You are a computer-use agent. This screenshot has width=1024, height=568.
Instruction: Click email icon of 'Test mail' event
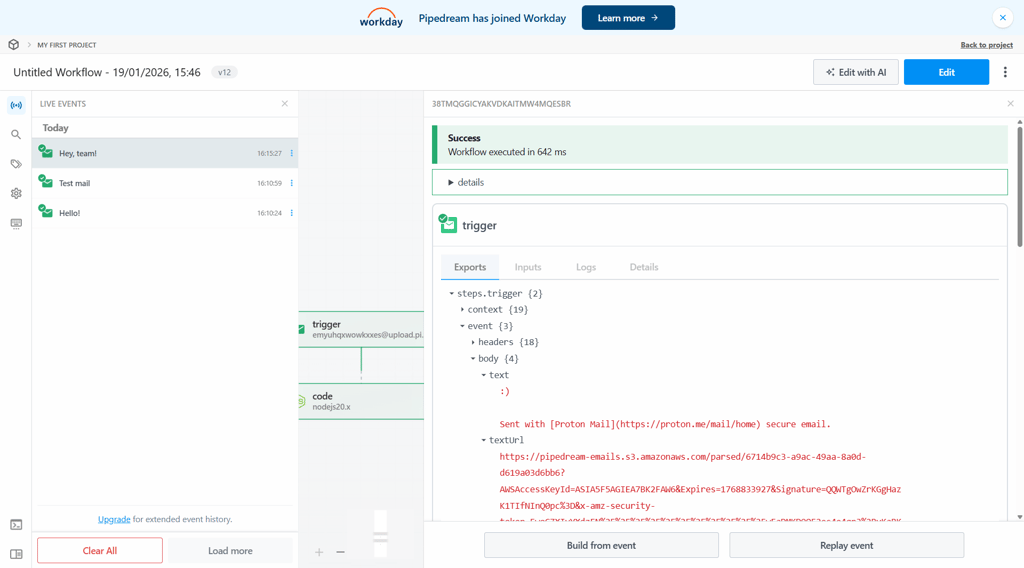click(45, 181)
